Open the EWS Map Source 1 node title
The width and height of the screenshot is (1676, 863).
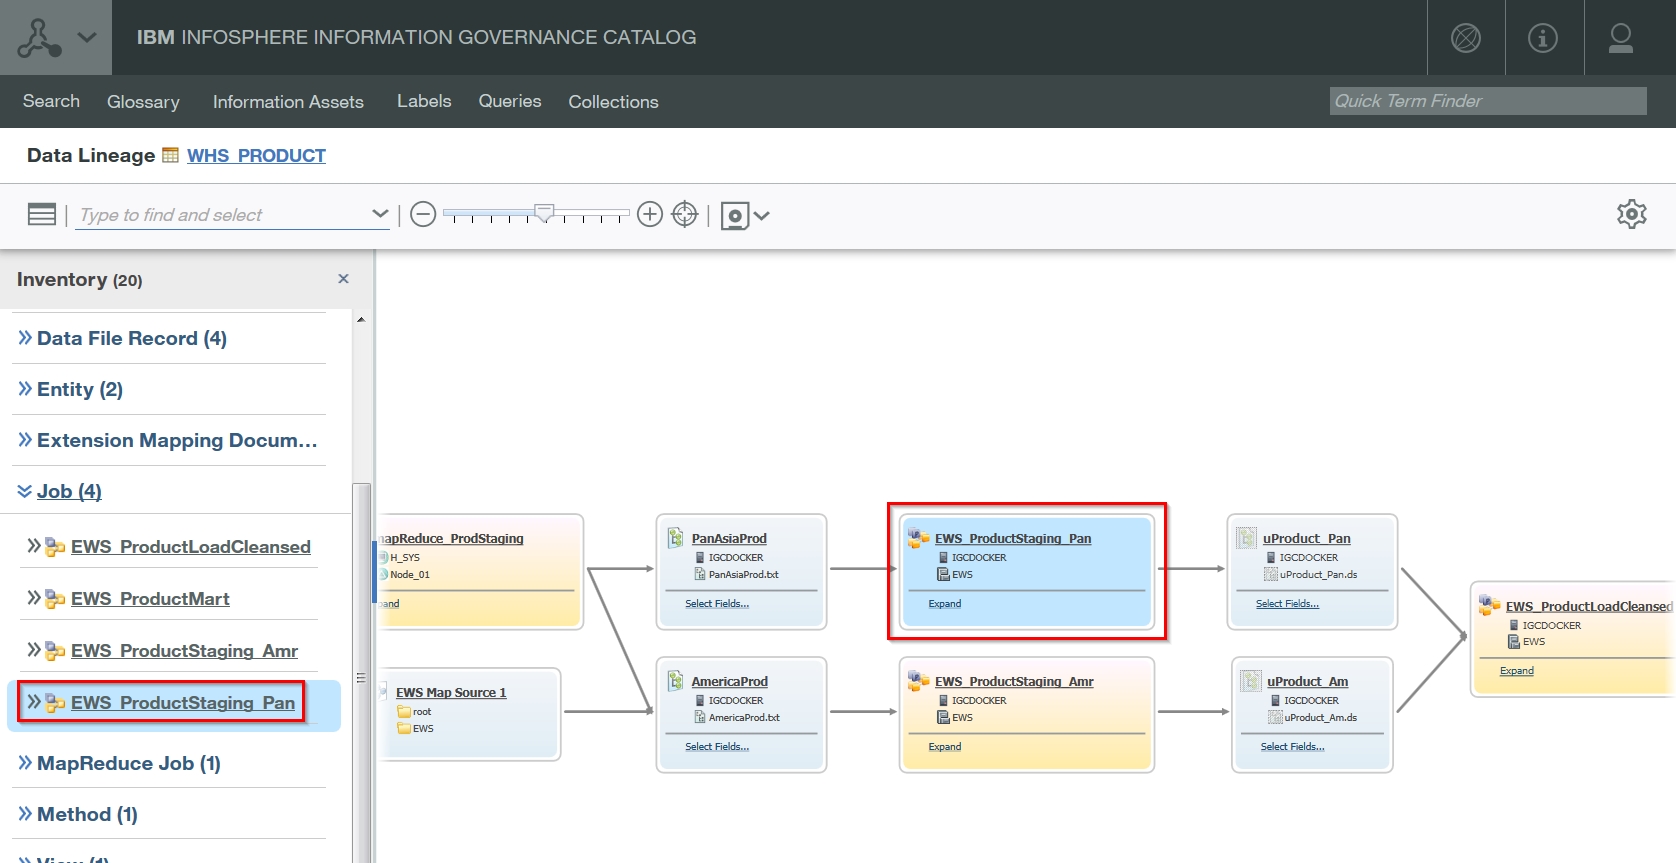pos(451,692)
